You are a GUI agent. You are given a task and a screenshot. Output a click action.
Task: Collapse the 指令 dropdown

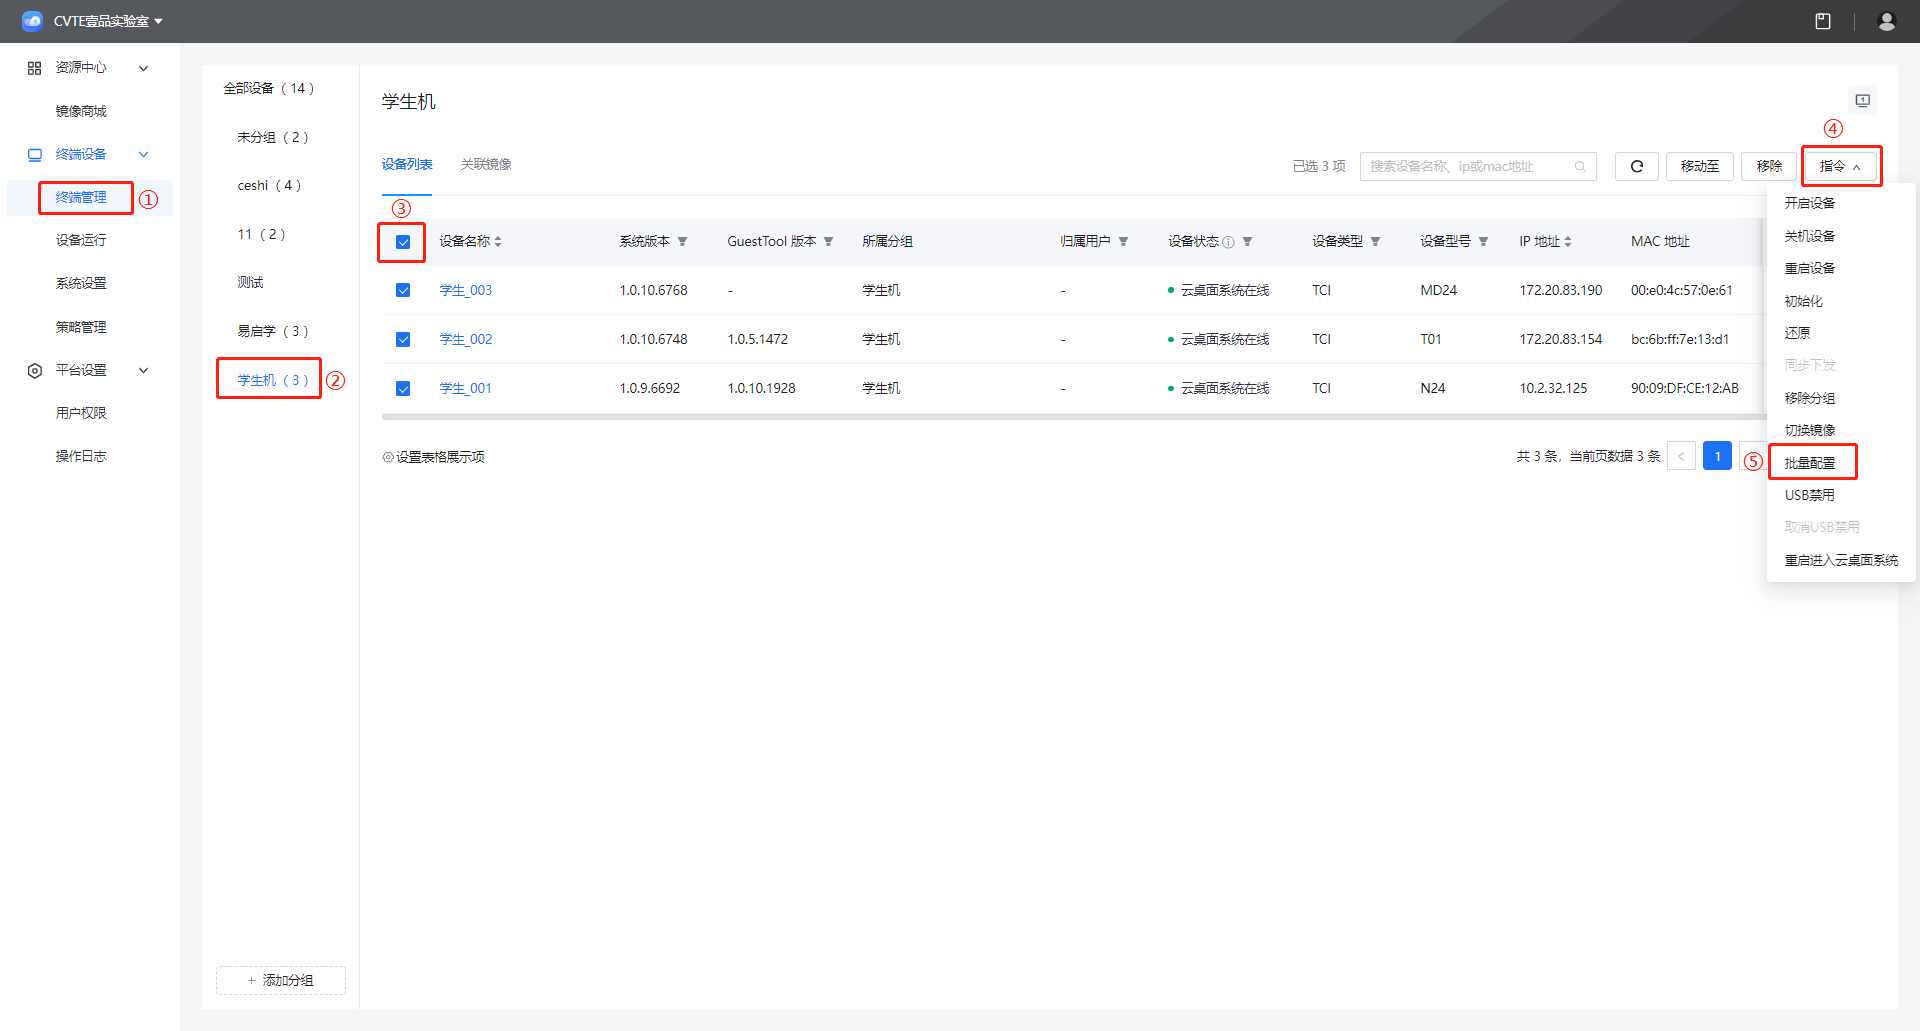tap(1841, 166)
